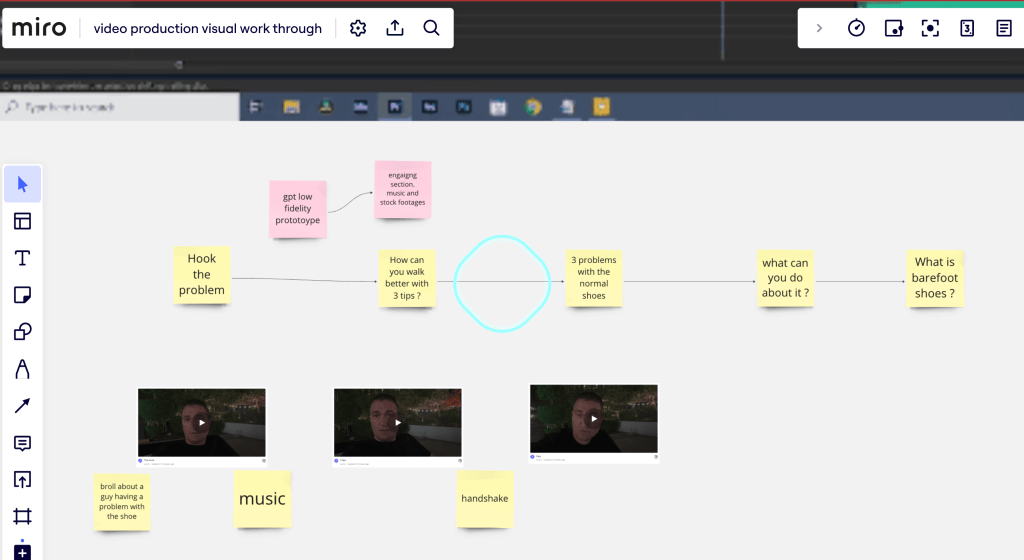Click the board title text
This screenshot has width=1024, height=560.
coord(208,29)
